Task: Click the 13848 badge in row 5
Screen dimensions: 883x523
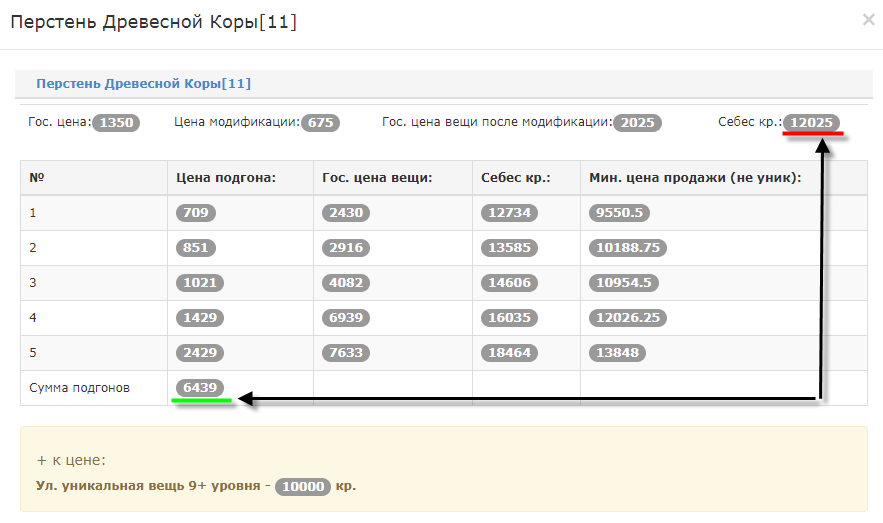Action: point(617,353)
